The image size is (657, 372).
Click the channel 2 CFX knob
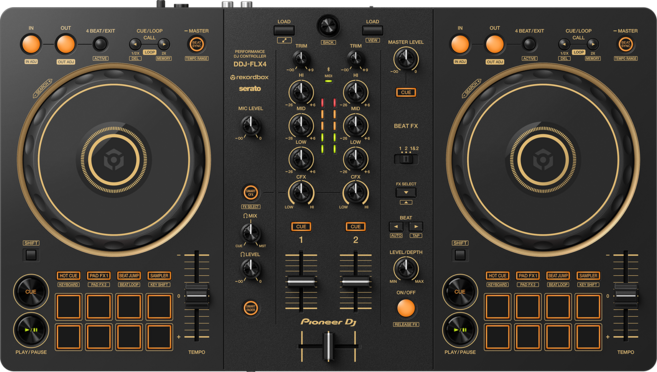(x=355, y=192)
